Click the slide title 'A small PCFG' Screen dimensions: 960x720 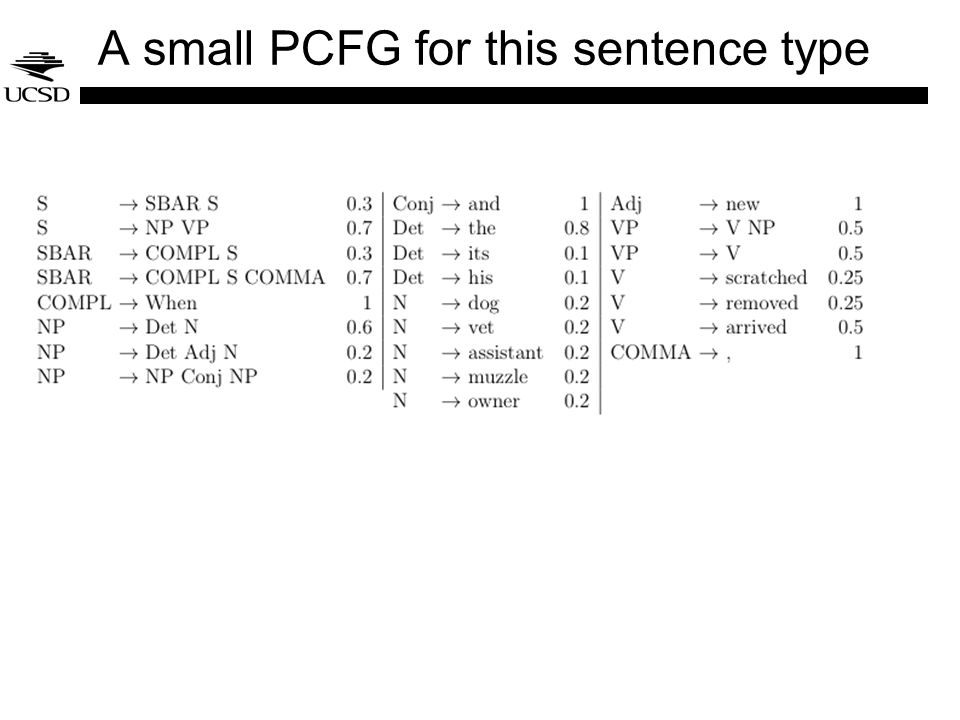pos(249,48)
